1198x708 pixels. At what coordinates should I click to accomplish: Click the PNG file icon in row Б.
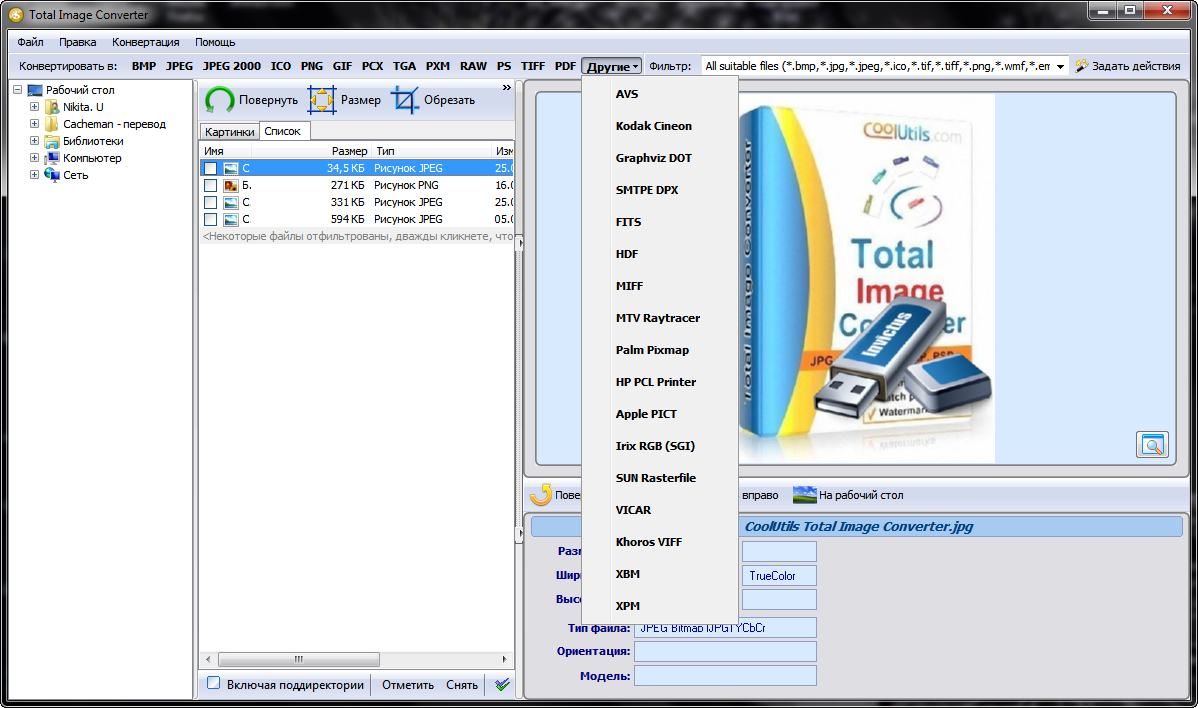pyautogui.click(x=231, y=186)
